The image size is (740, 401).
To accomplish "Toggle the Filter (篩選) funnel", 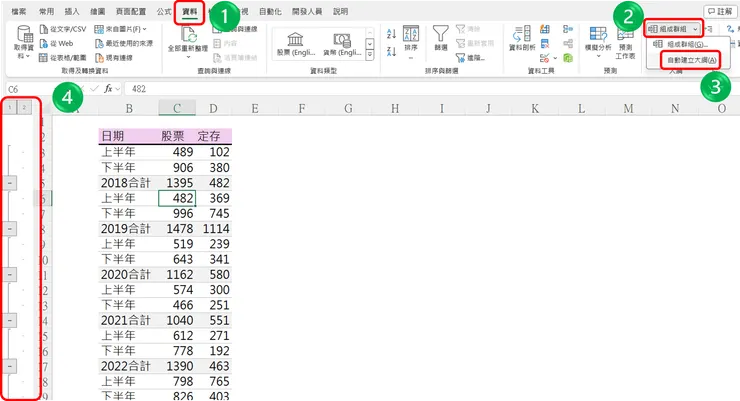I will point(441,39).
